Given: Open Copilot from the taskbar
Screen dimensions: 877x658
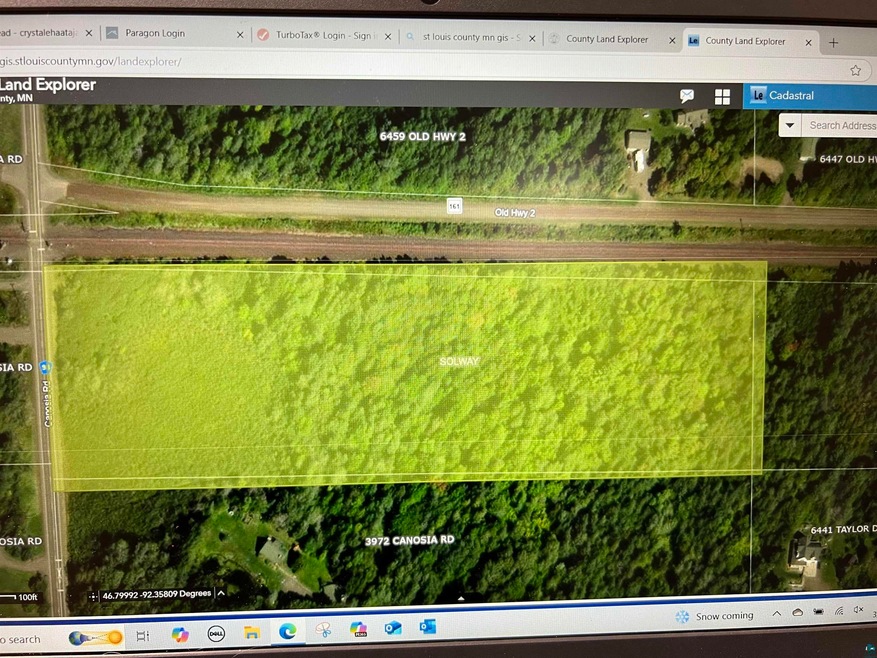Looking at the screenshot, I should pyautogui.click(x=180, y=634).
